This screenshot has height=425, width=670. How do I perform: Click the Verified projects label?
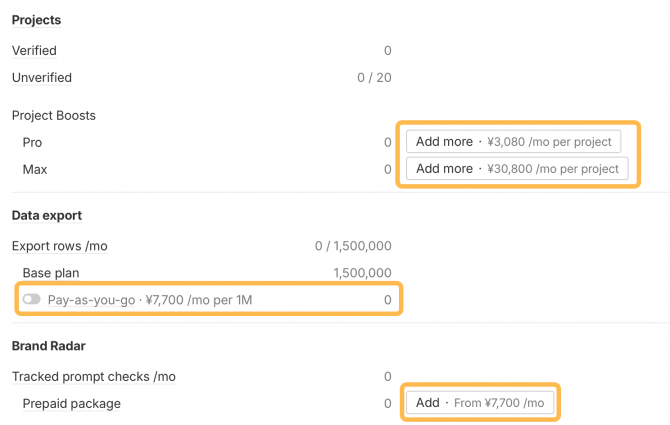(34, 50)
